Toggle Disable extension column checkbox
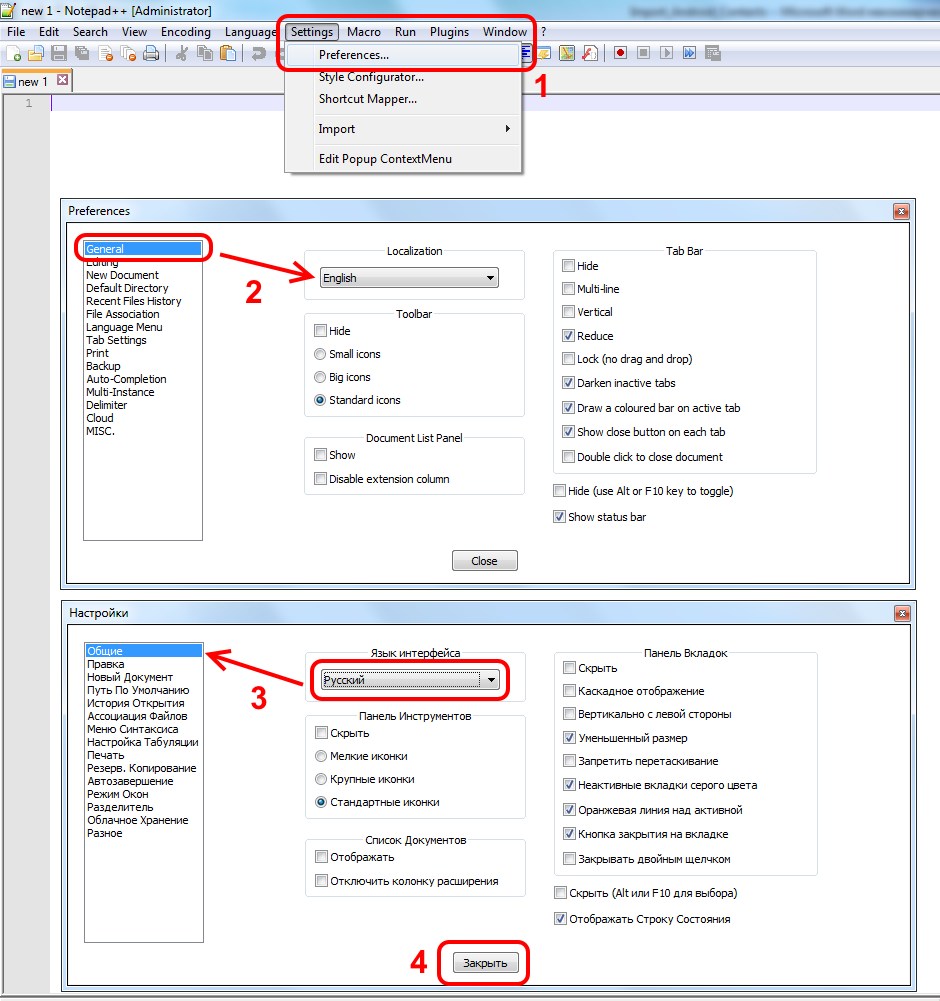 click(320, 479)
